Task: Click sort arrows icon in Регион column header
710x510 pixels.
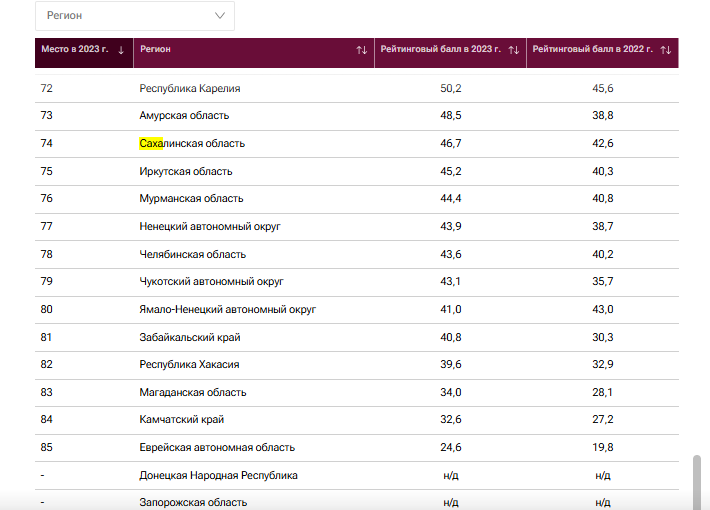Action: click(361, 50)
